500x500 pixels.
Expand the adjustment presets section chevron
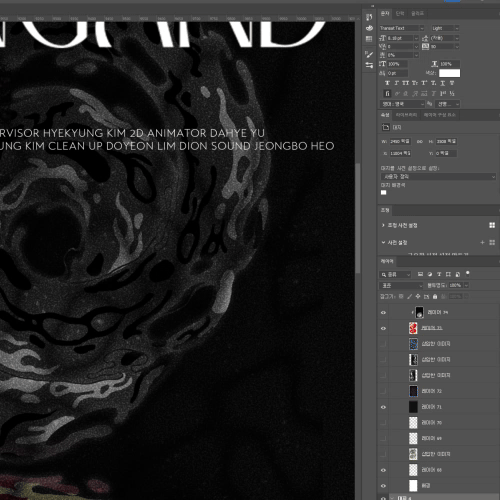(383, 225)
